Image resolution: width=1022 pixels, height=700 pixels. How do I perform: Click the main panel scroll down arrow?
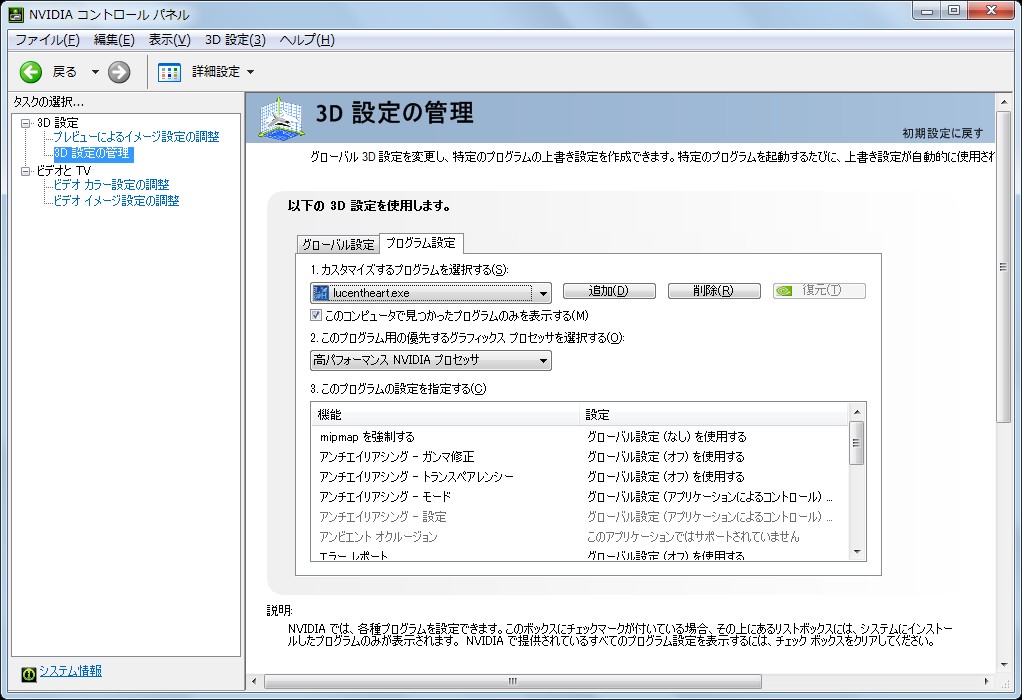click(1004, 665)
